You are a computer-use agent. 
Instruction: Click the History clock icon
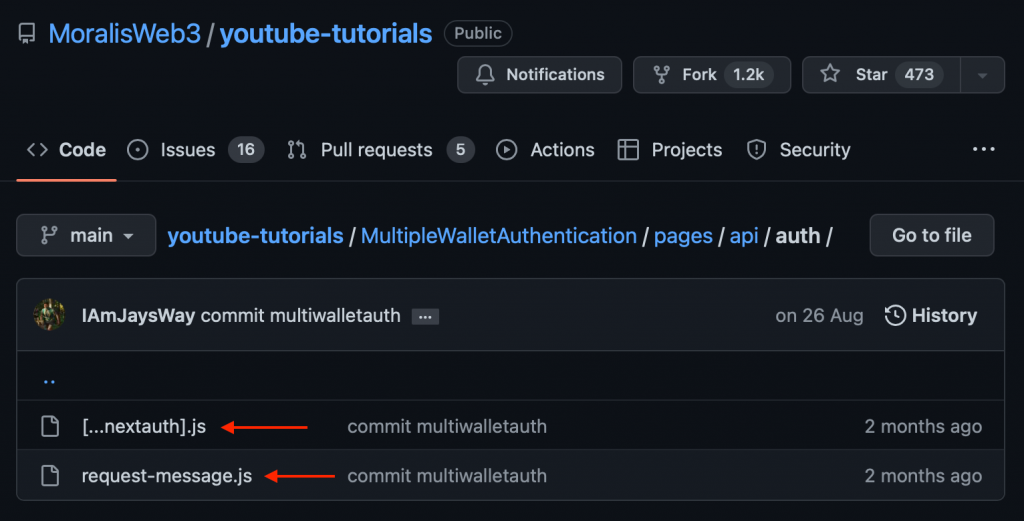[x=895, y=315]
